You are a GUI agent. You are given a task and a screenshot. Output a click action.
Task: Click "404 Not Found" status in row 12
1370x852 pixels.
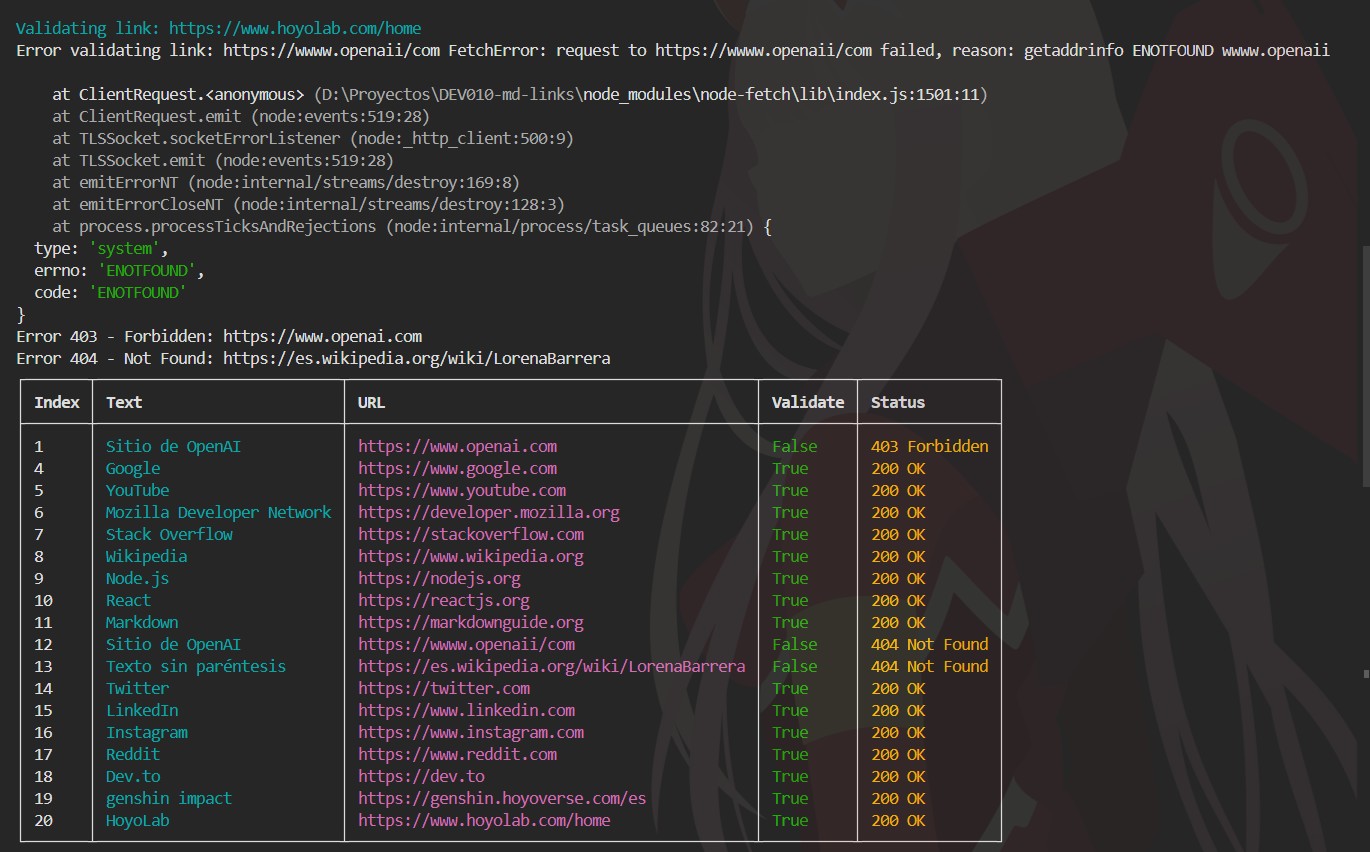(x=930, y=644)
